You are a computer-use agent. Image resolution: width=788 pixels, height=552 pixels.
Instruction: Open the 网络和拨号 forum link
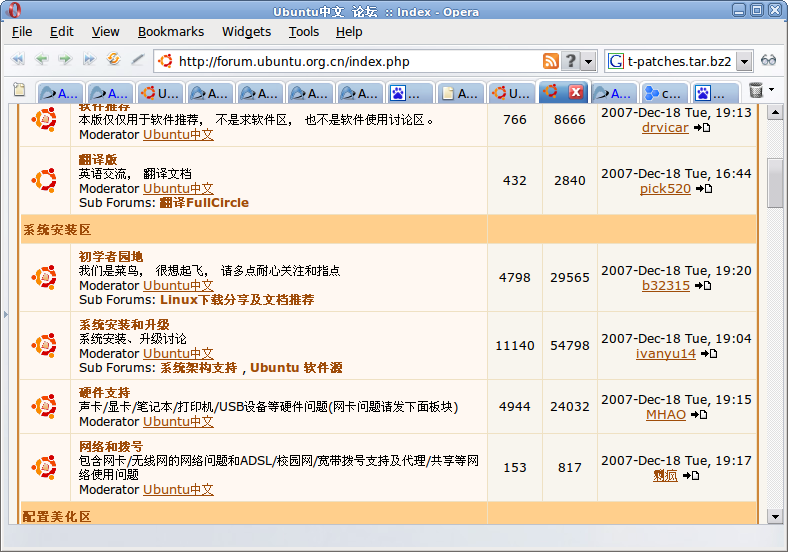pyautogui.click(x=111, y=446)
